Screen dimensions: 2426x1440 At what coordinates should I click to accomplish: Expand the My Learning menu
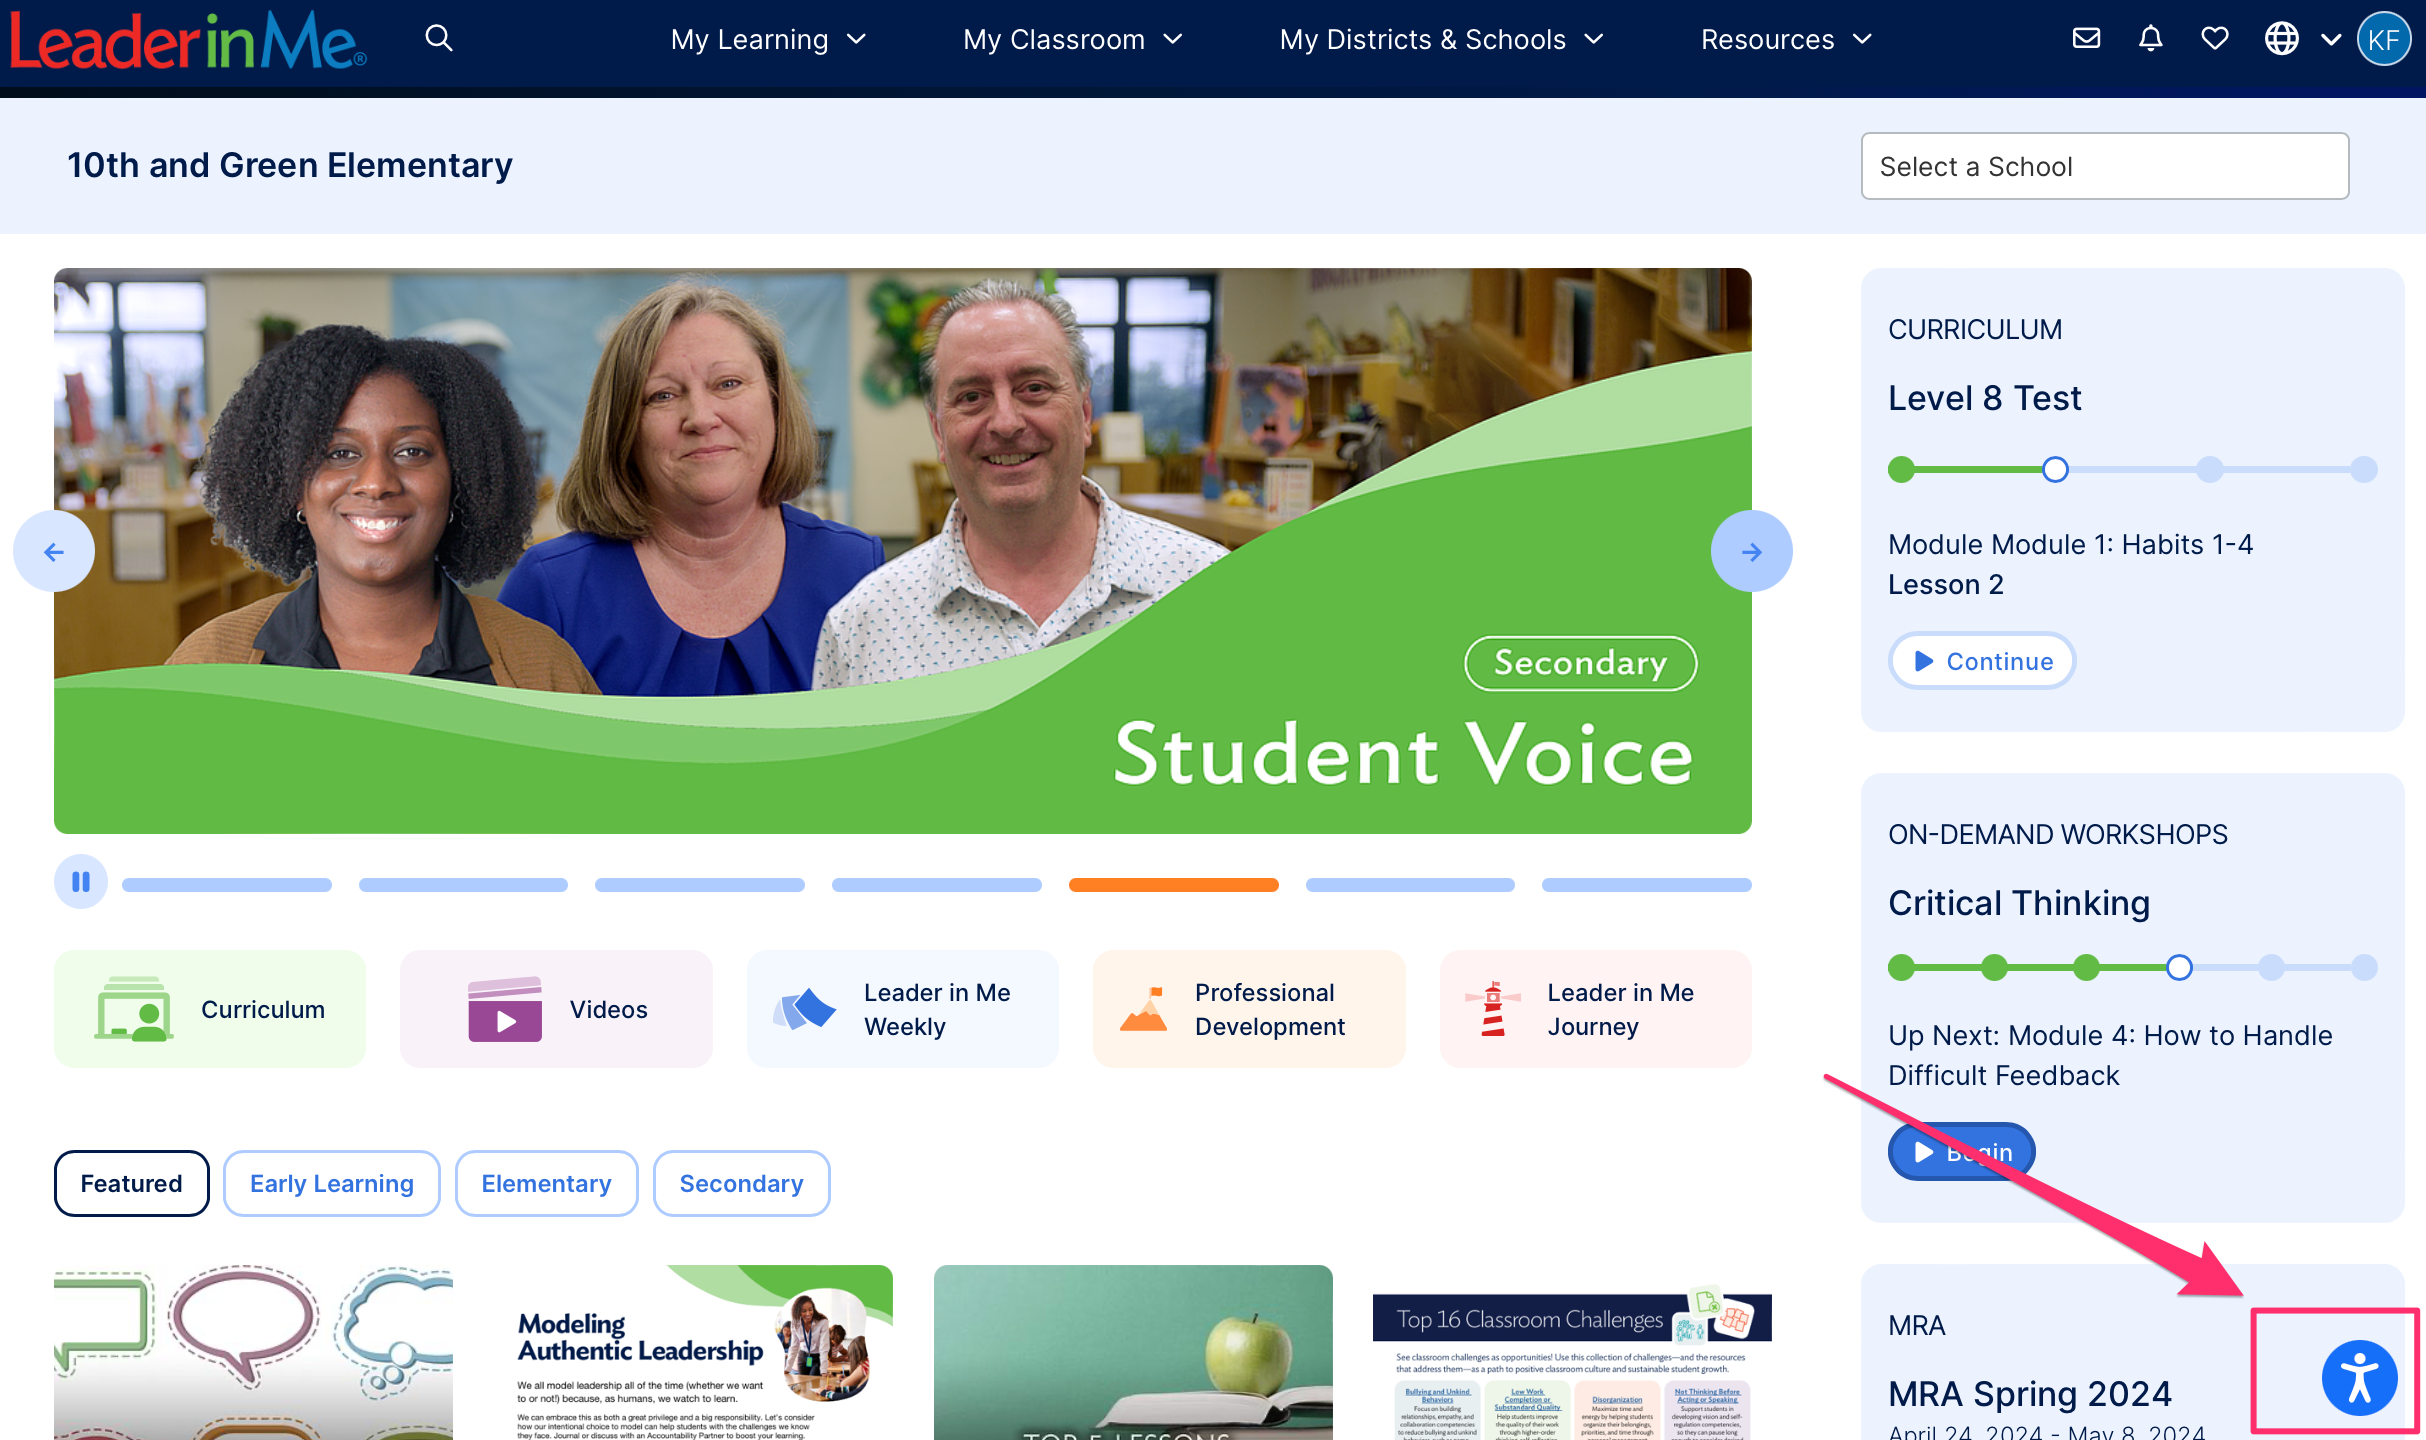(767, 39)
